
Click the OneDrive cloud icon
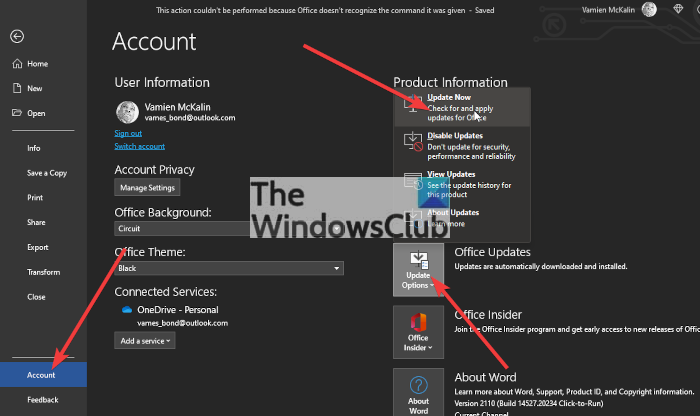click(127, 310)
